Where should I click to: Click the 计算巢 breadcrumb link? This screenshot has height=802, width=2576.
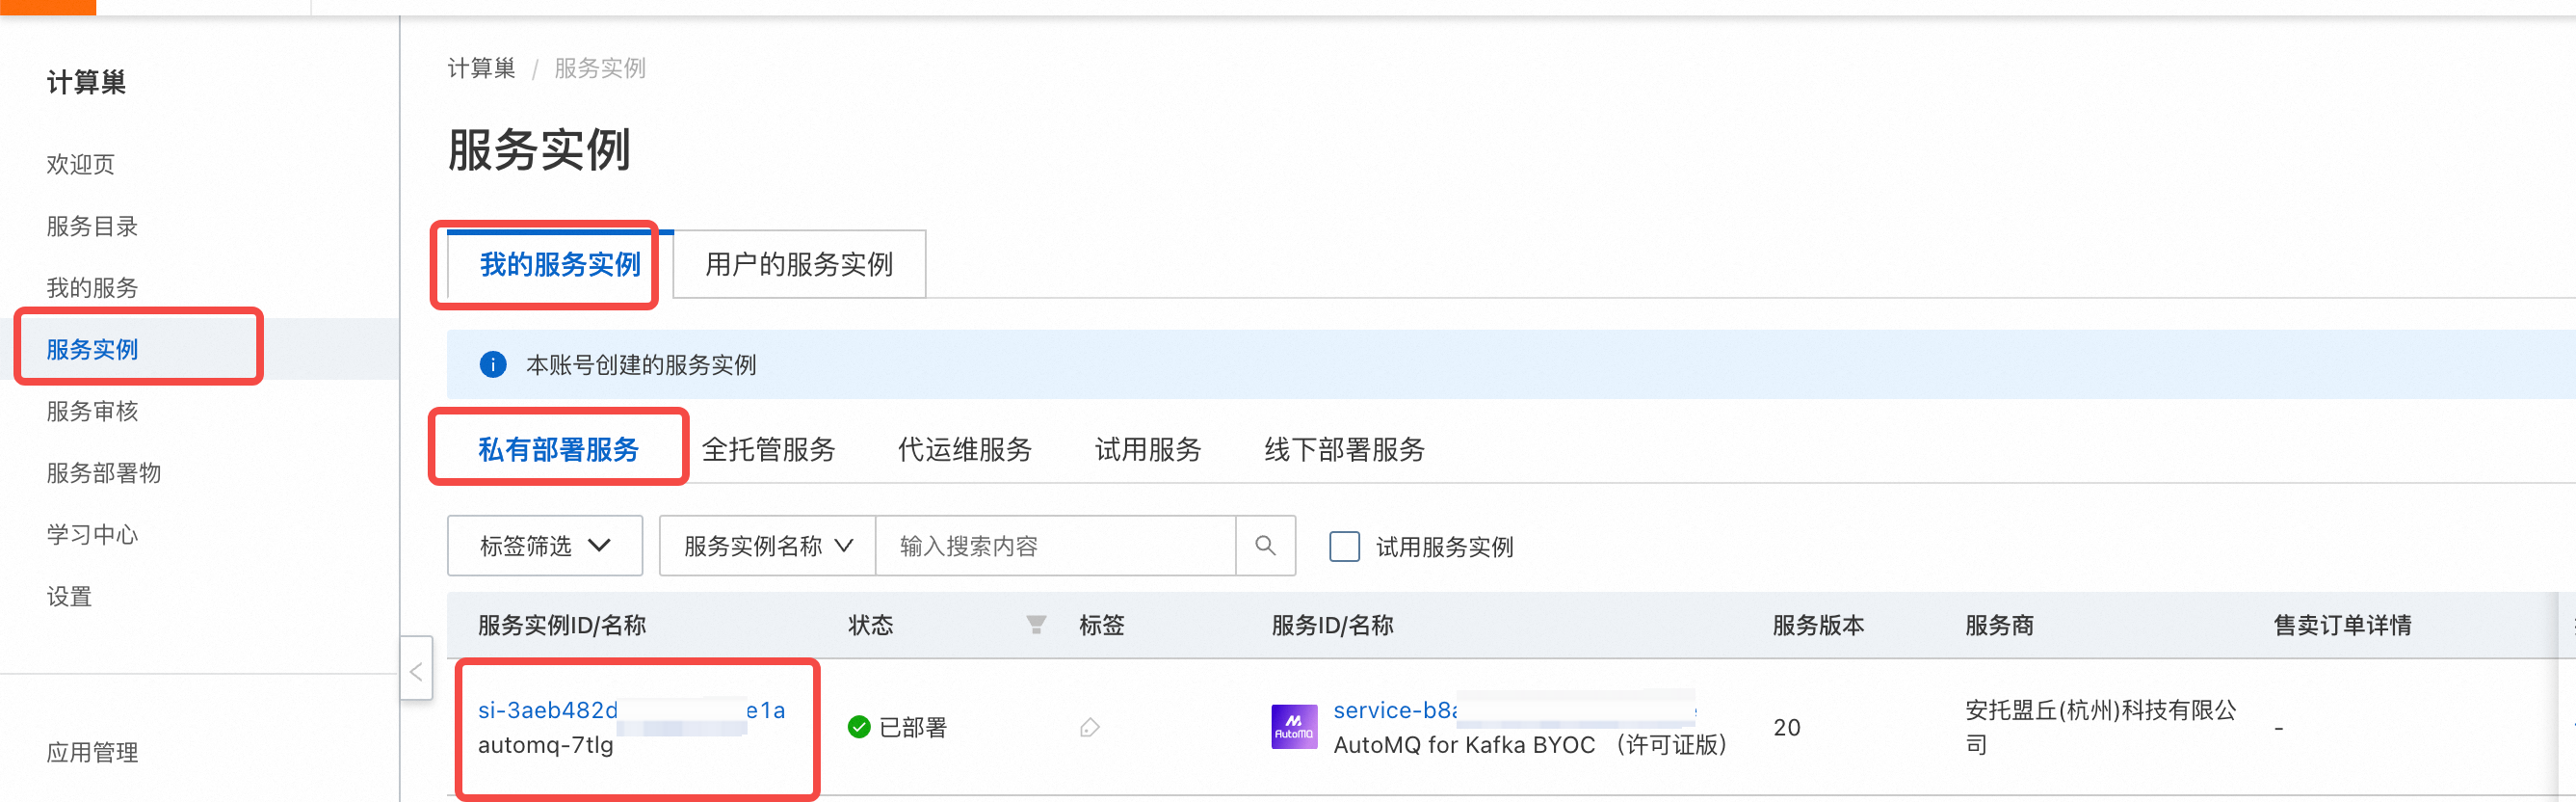click(481, 68)
